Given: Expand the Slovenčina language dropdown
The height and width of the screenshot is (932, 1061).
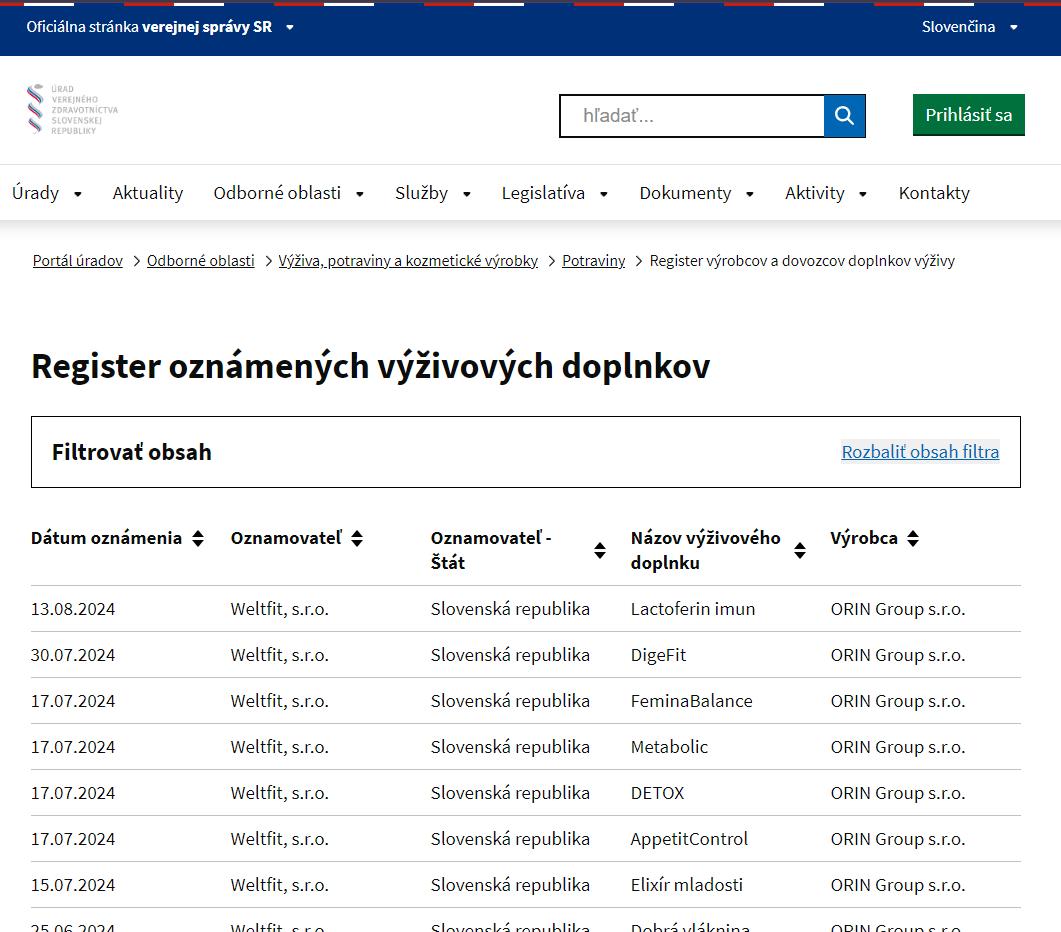Looking at the screenshot, I should tap(969, 27).
